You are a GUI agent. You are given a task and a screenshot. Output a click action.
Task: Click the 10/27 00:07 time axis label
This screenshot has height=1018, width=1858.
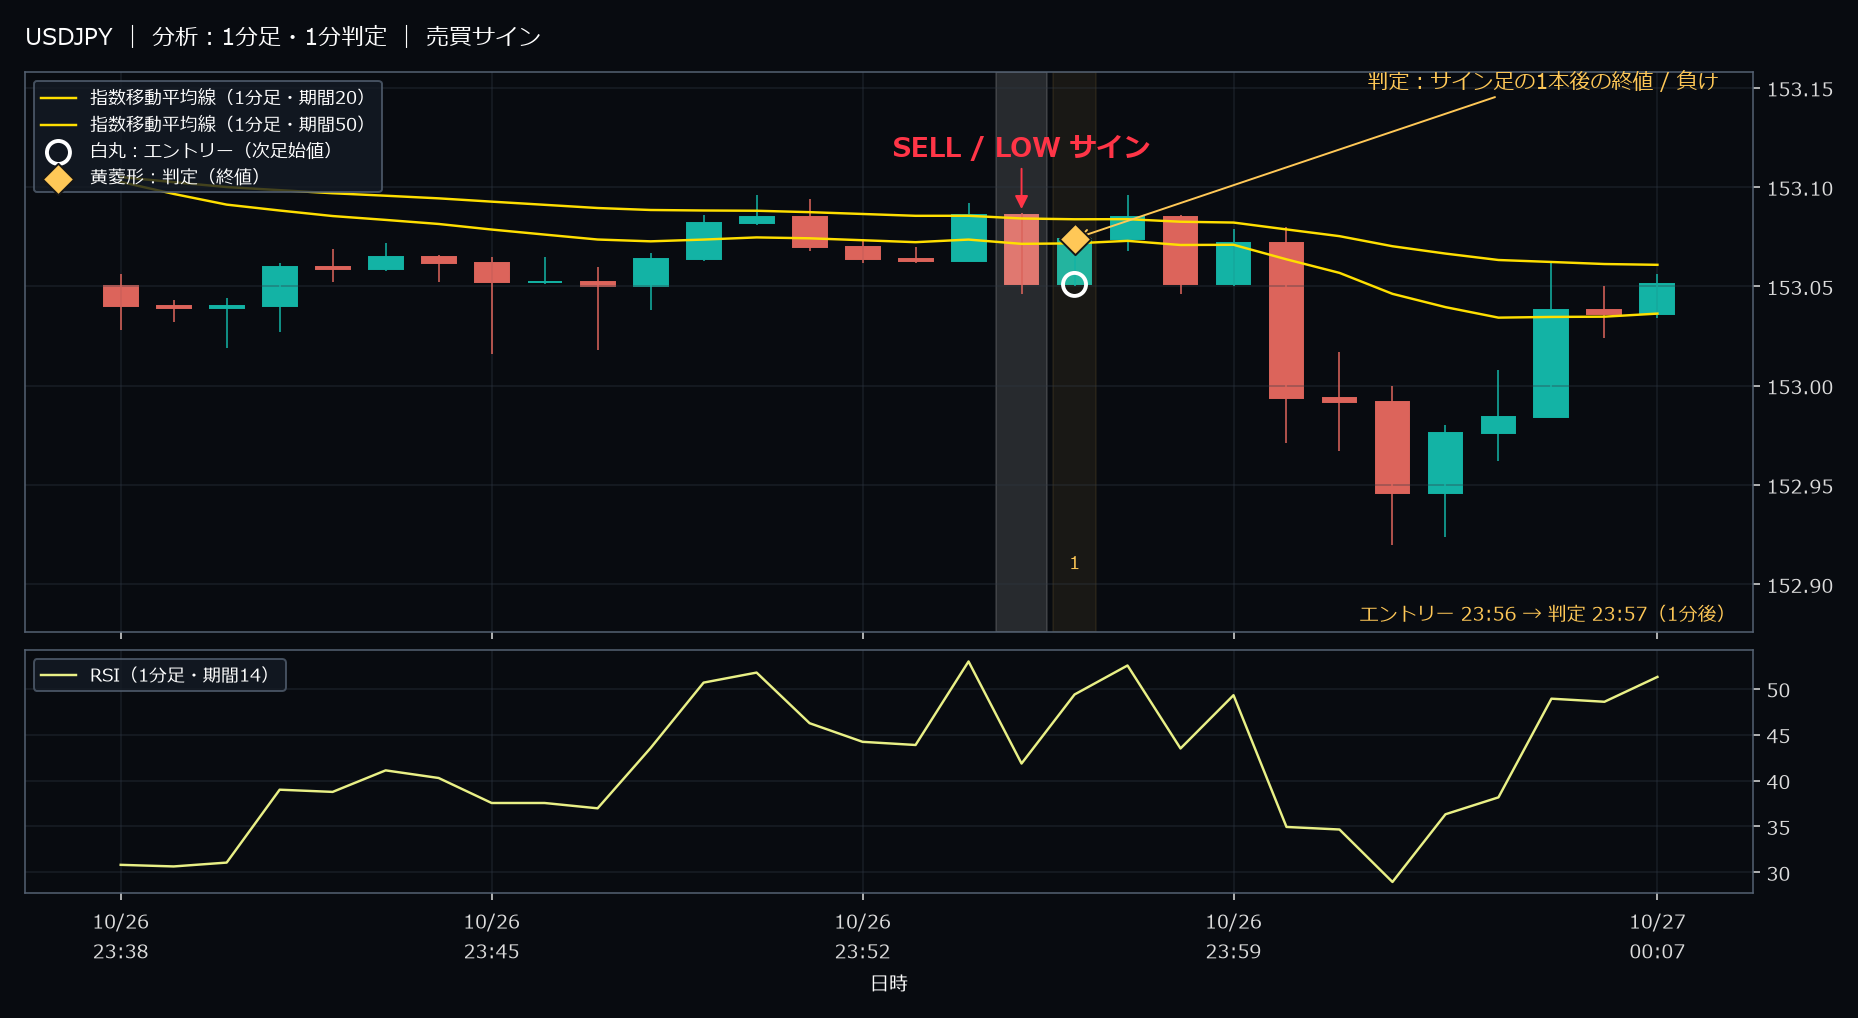(x=1657, y=937)
